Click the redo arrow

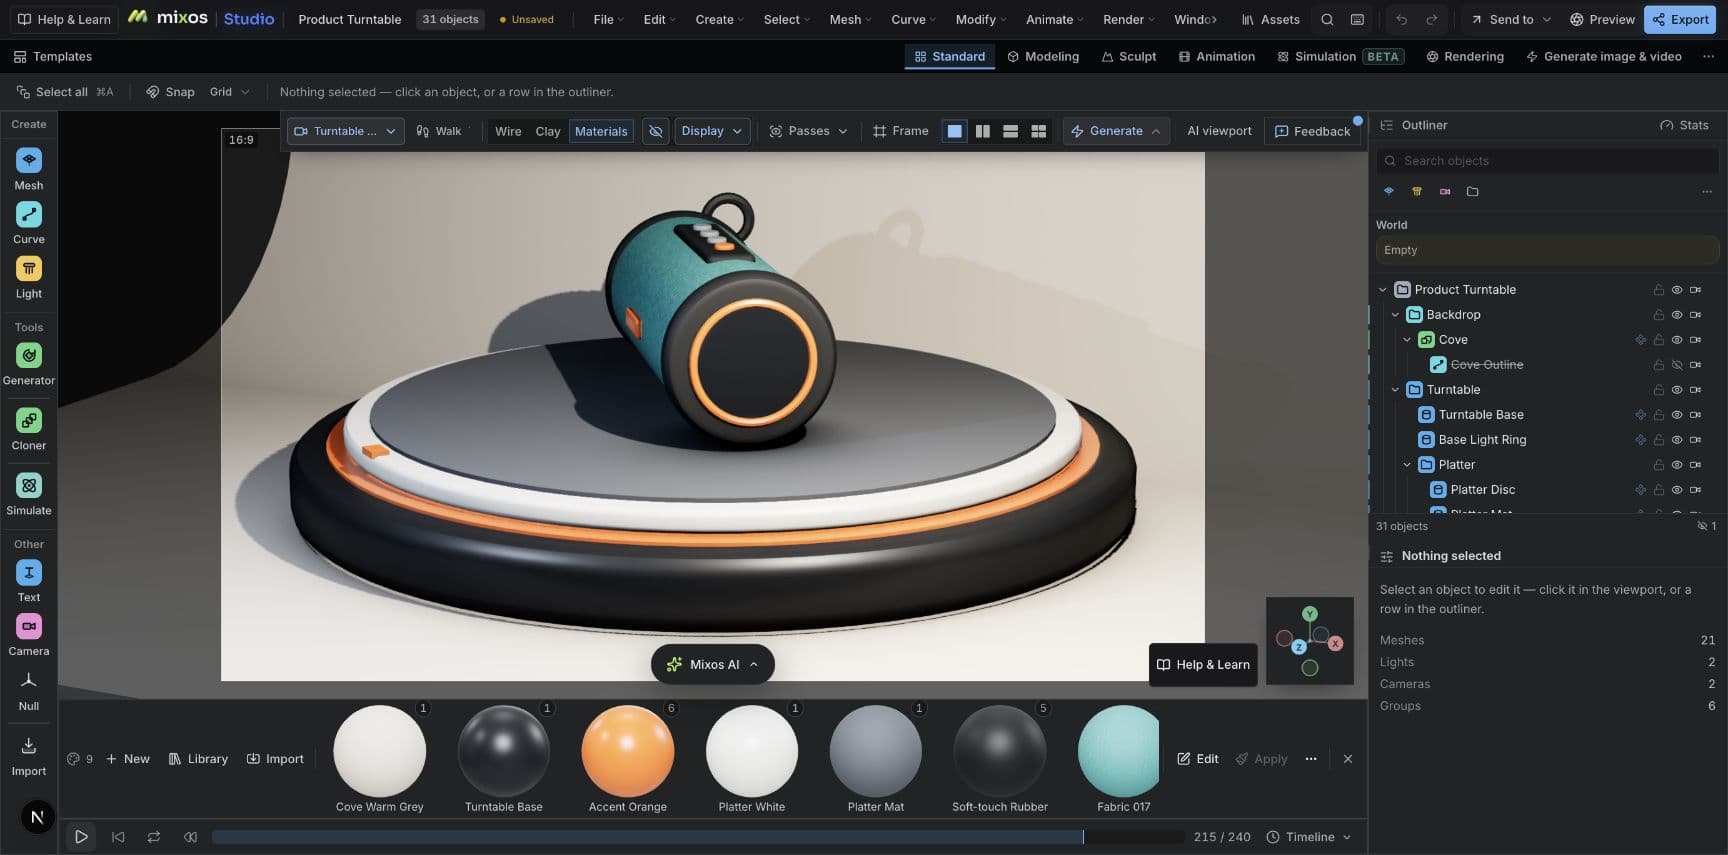click(1432, 19)
